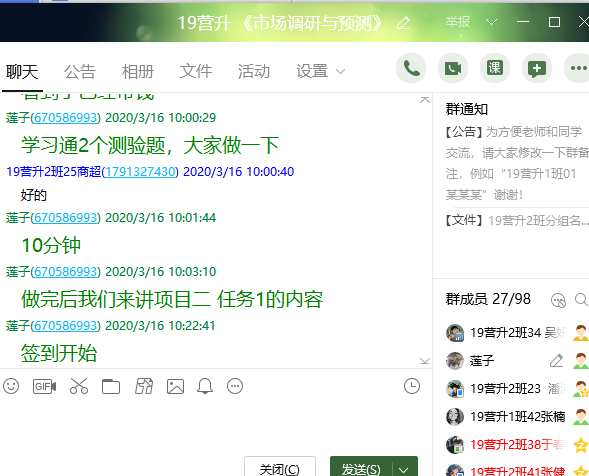Image resolution: width=589 pixels, height=476 pixels.
Task: Insert a picture with the image icon
Action: pos(175,386)
